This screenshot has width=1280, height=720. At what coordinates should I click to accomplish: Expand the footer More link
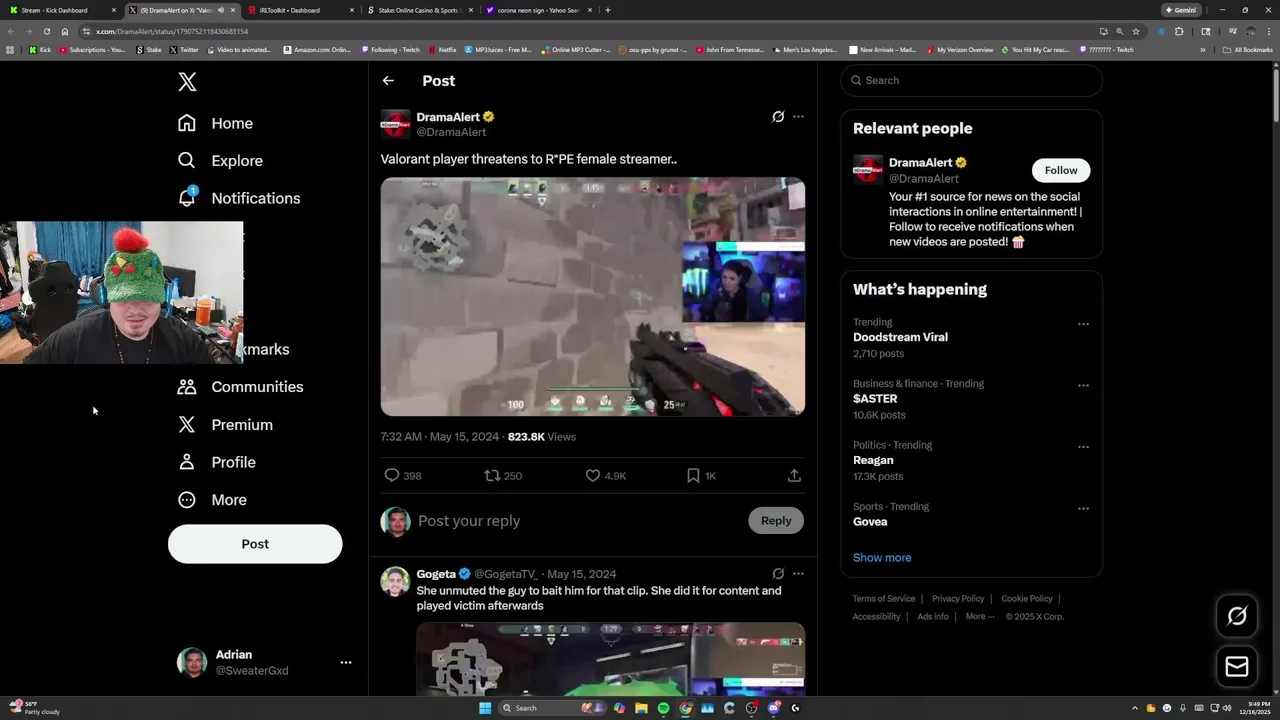[979, 617]
